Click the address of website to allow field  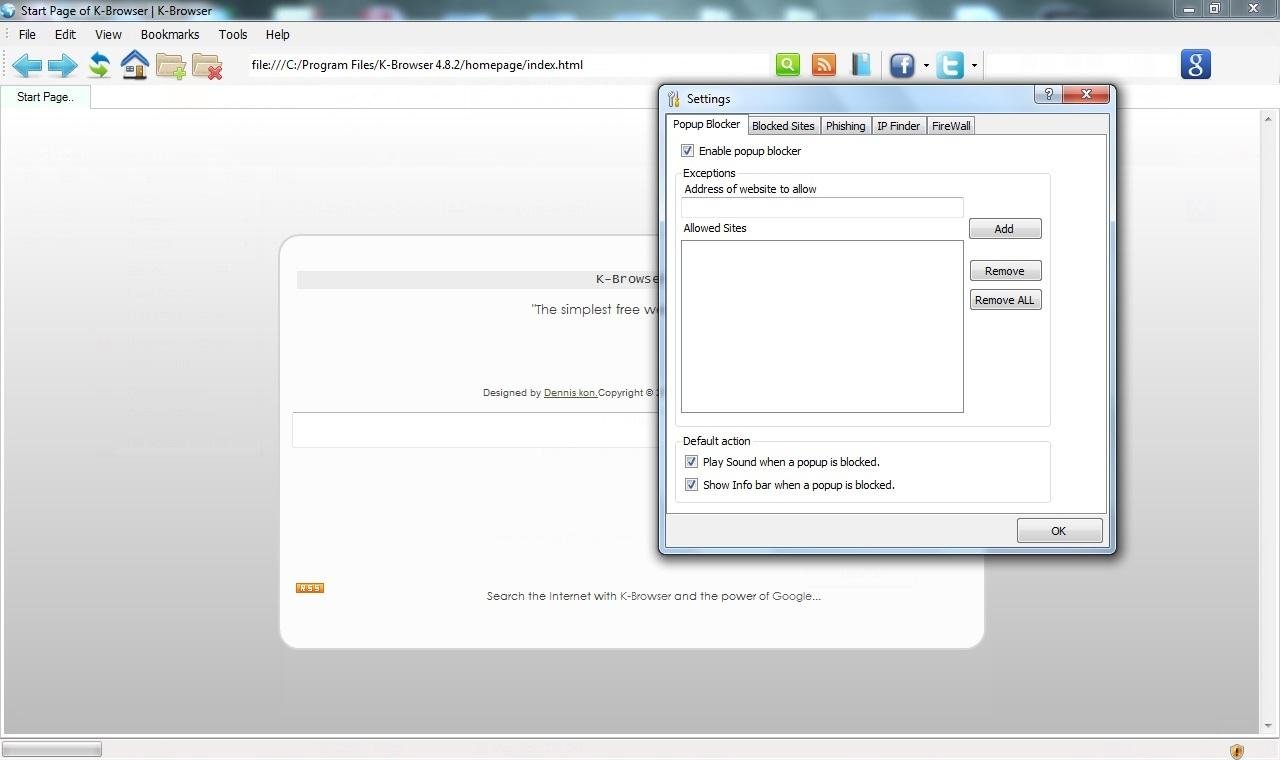[820, 207]
